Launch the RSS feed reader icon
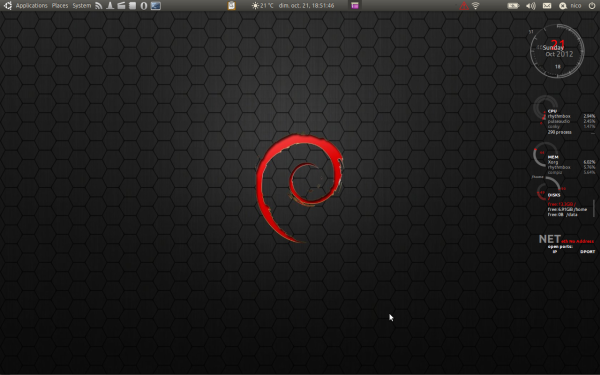The image size is (600, 375). 99,5
